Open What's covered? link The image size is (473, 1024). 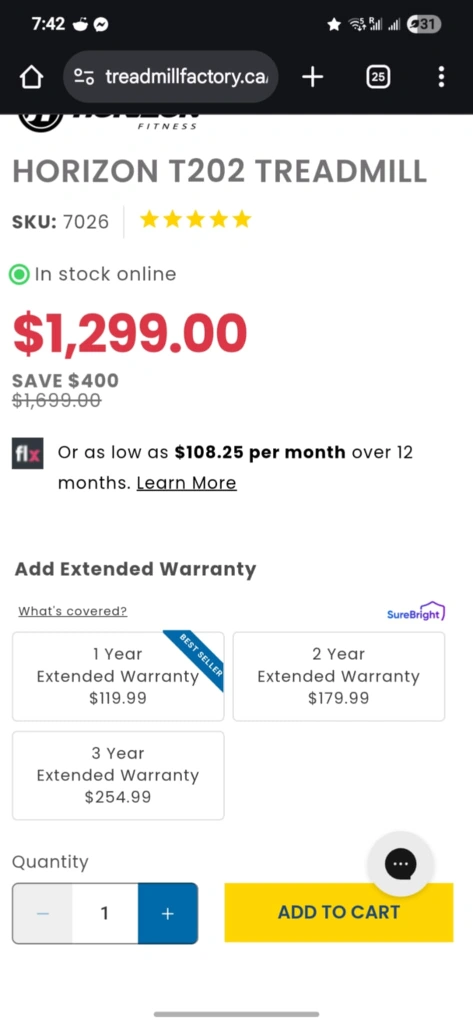point(73,611)
